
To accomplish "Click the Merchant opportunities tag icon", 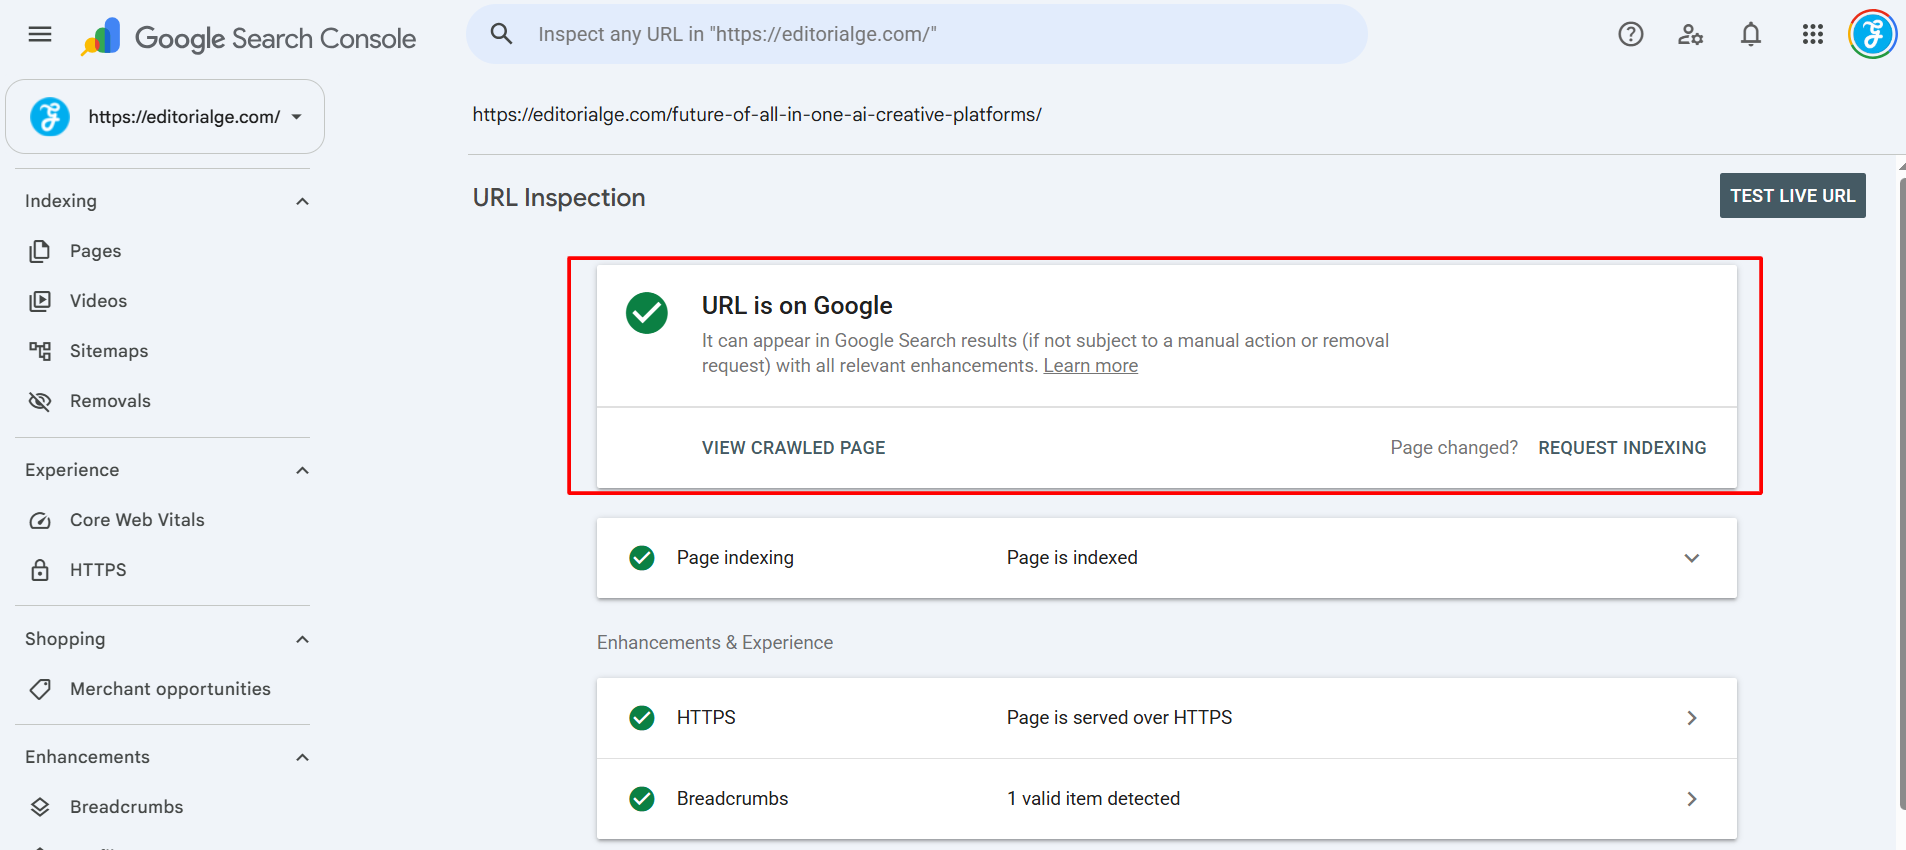I will tap(40, 689).
